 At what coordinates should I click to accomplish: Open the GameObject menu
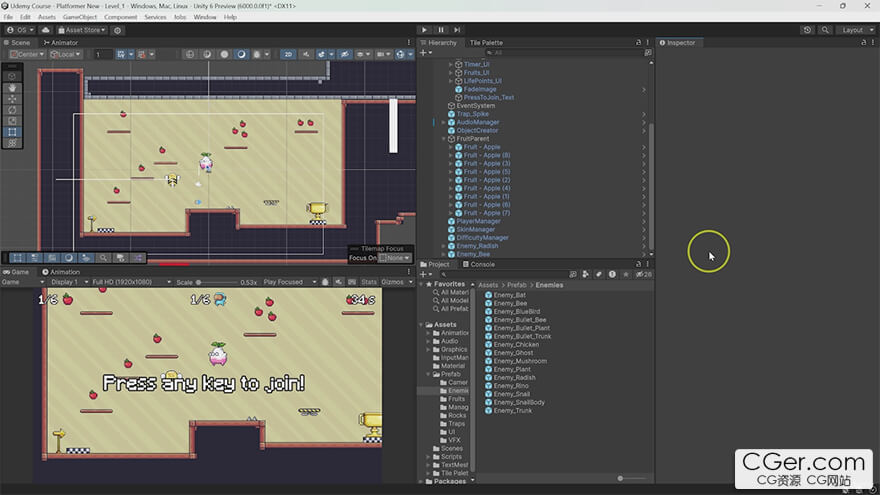(x=80, y=17)
